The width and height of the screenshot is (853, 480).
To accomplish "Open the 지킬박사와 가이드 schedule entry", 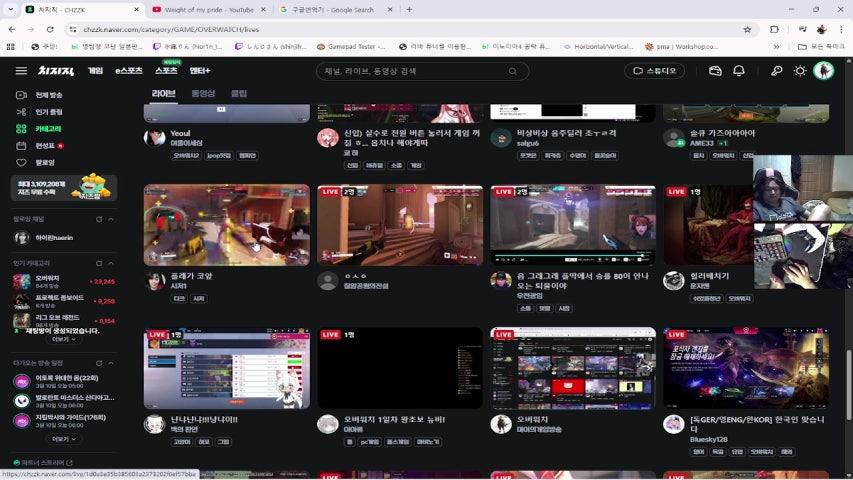I will 64,421.
